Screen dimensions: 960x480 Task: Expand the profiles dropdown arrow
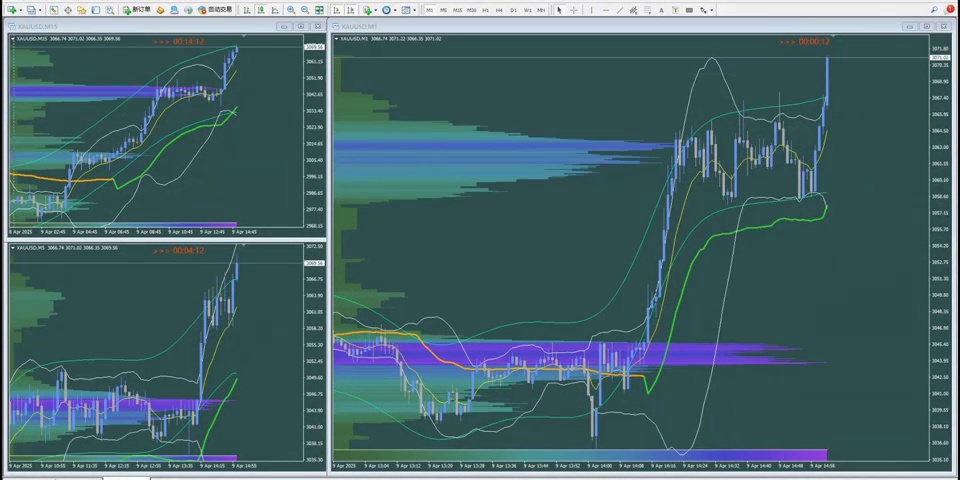(x=40, y=10)
